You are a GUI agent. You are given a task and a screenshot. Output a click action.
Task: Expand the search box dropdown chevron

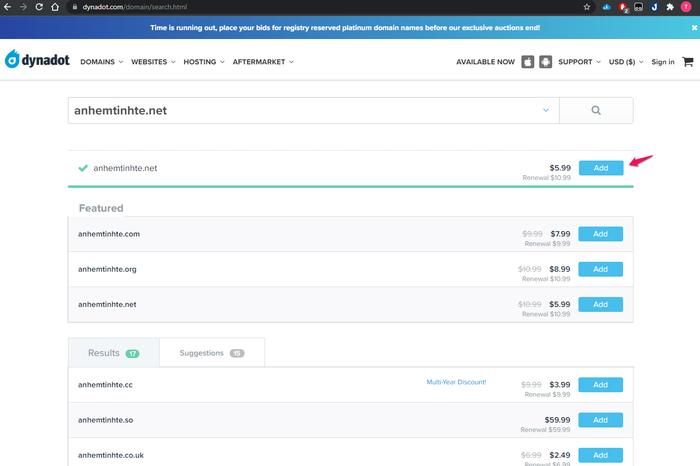[x=546, y=110]
